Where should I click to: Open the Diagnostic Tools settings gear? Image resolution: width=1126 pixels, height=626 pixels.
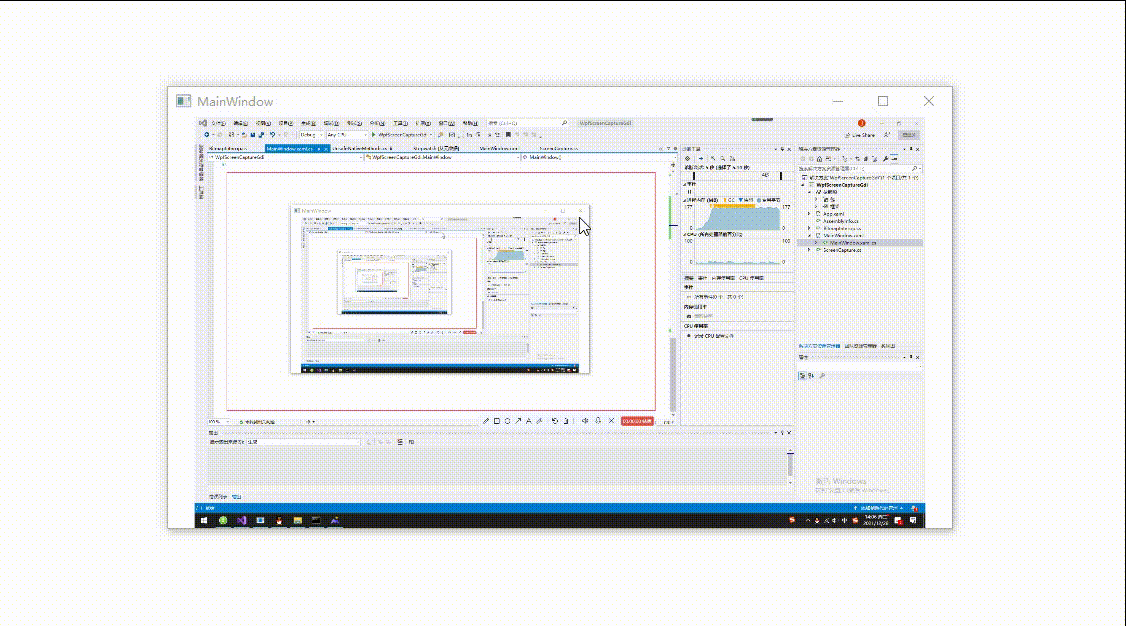[687, 158]
